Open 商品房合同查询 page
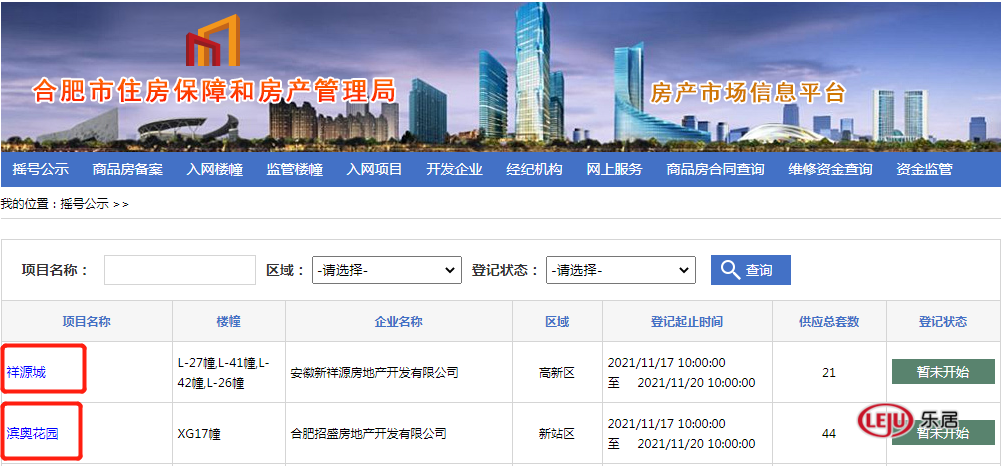The image size is (1003, 466). pos(715,169)
